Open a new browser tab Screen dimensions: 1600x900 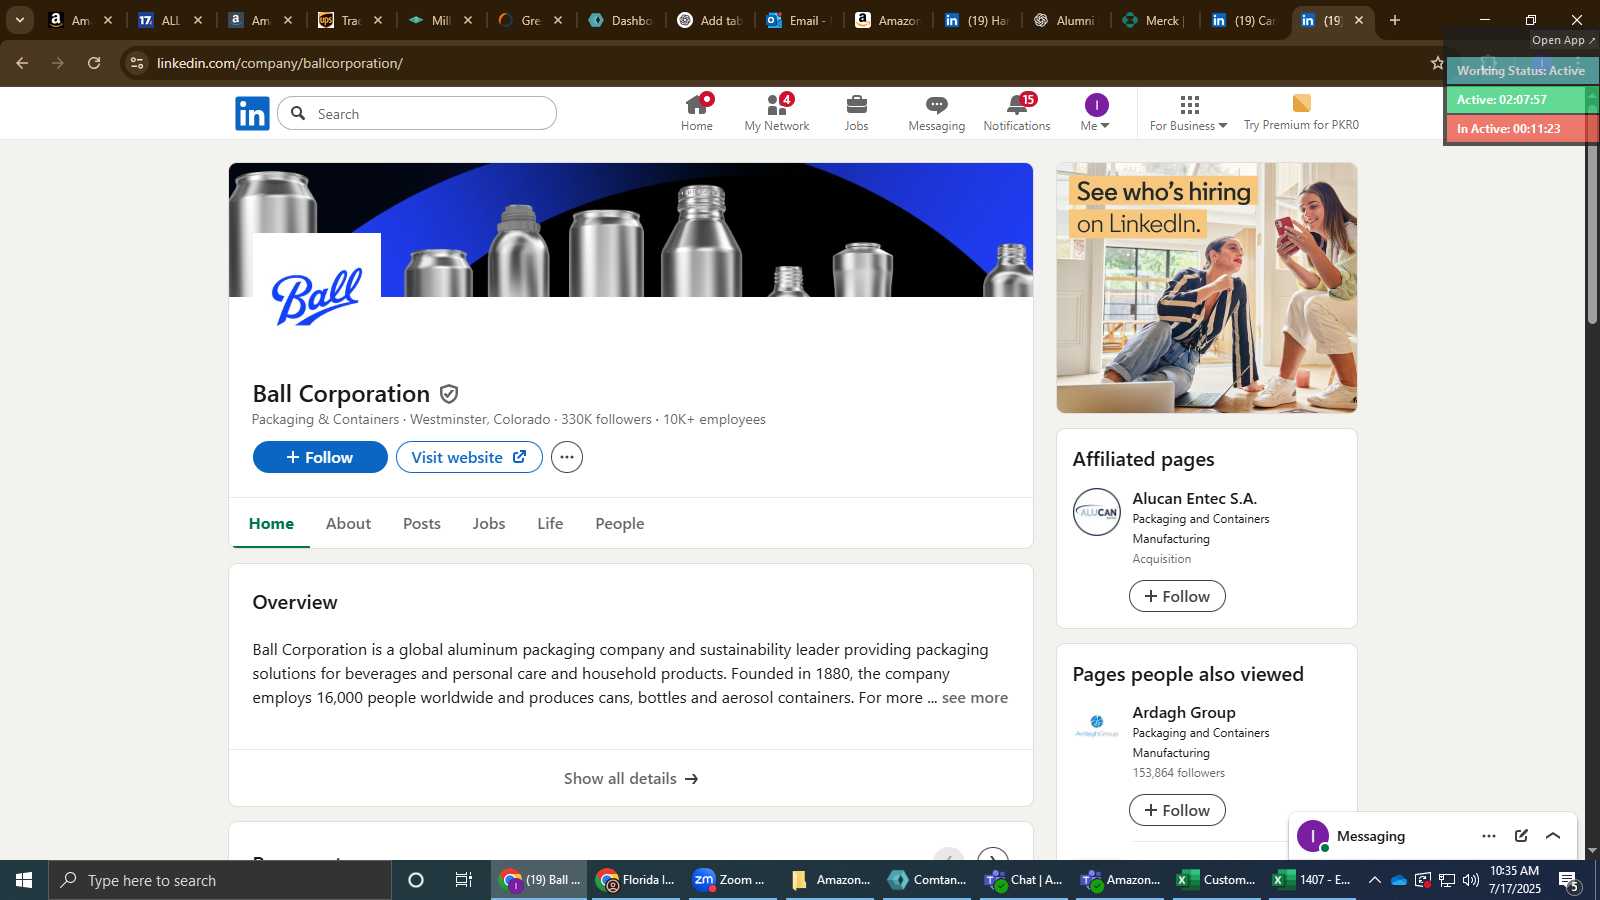point(1395,20)
